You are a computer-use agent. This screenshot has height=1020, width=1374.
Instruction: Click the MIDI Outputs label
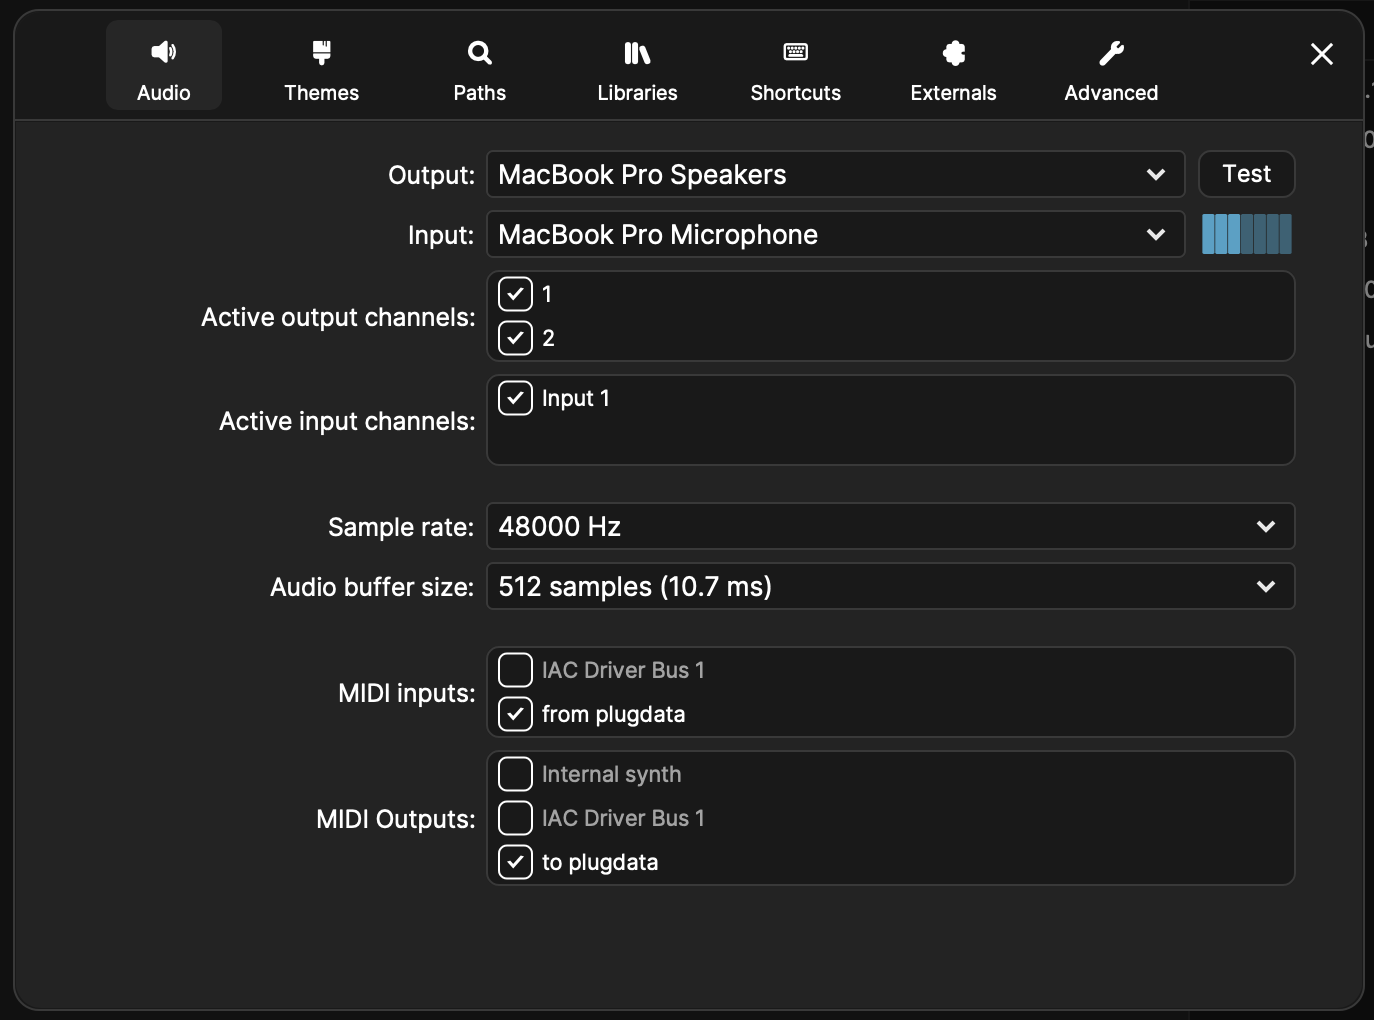point(396,819)
